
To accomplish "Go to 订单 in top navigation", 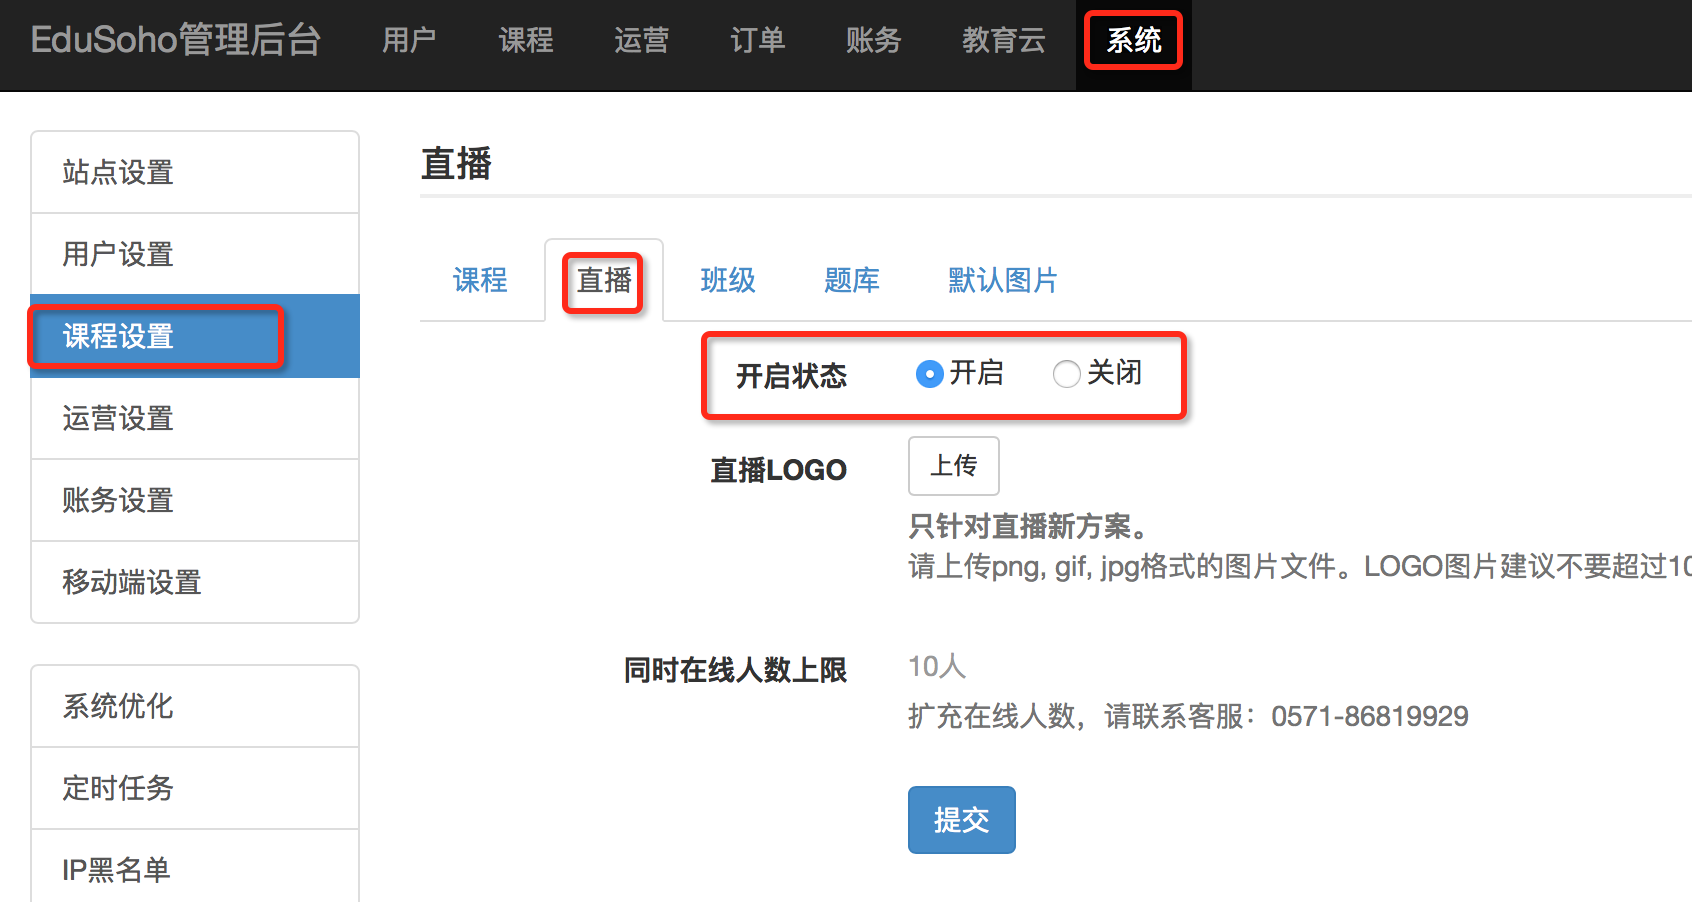I will click(757, 41).
